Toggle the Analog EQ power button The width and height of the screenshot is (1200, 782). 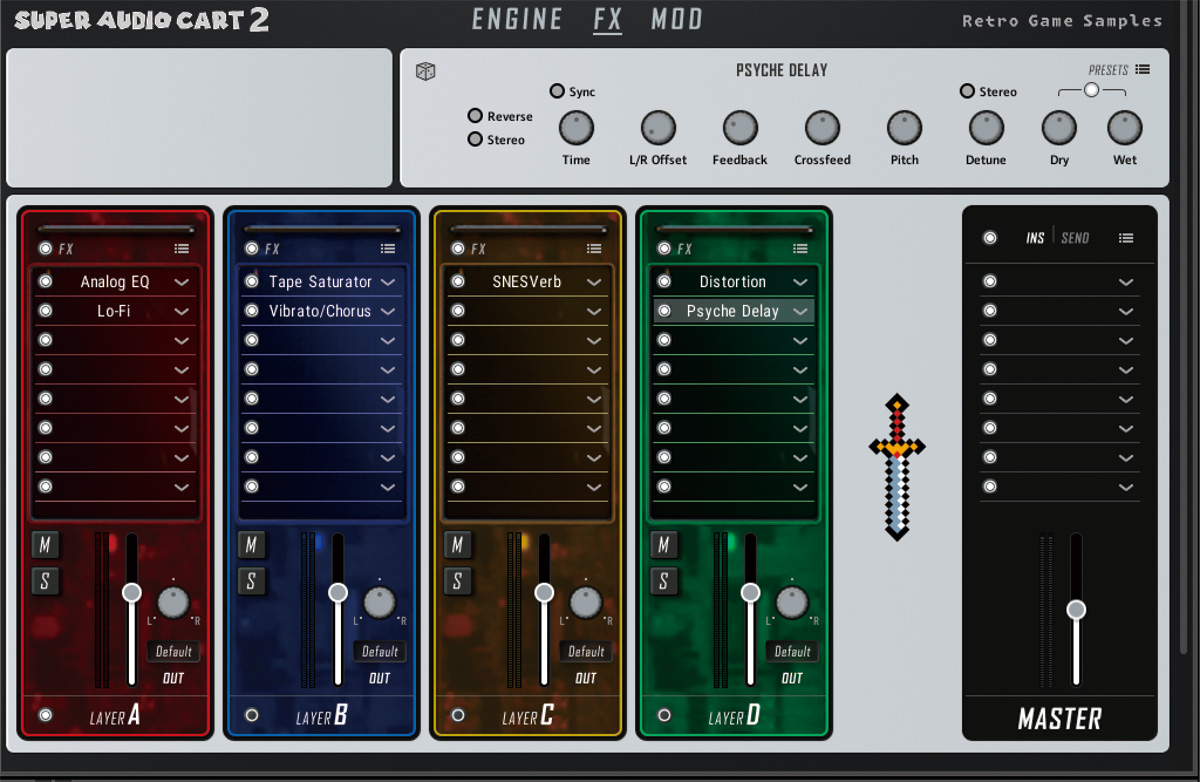pyautogui.click(x=45, y=282)
